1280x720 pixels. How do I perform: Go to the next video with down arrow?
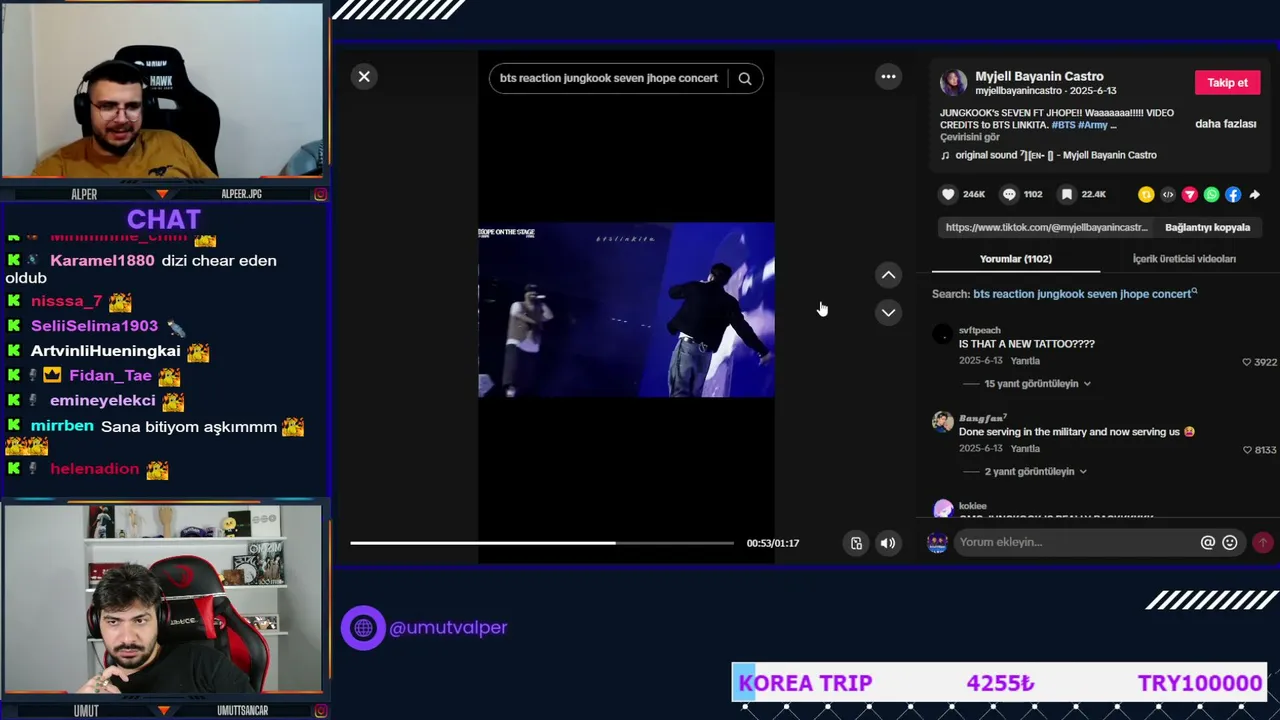pos(888,313)
